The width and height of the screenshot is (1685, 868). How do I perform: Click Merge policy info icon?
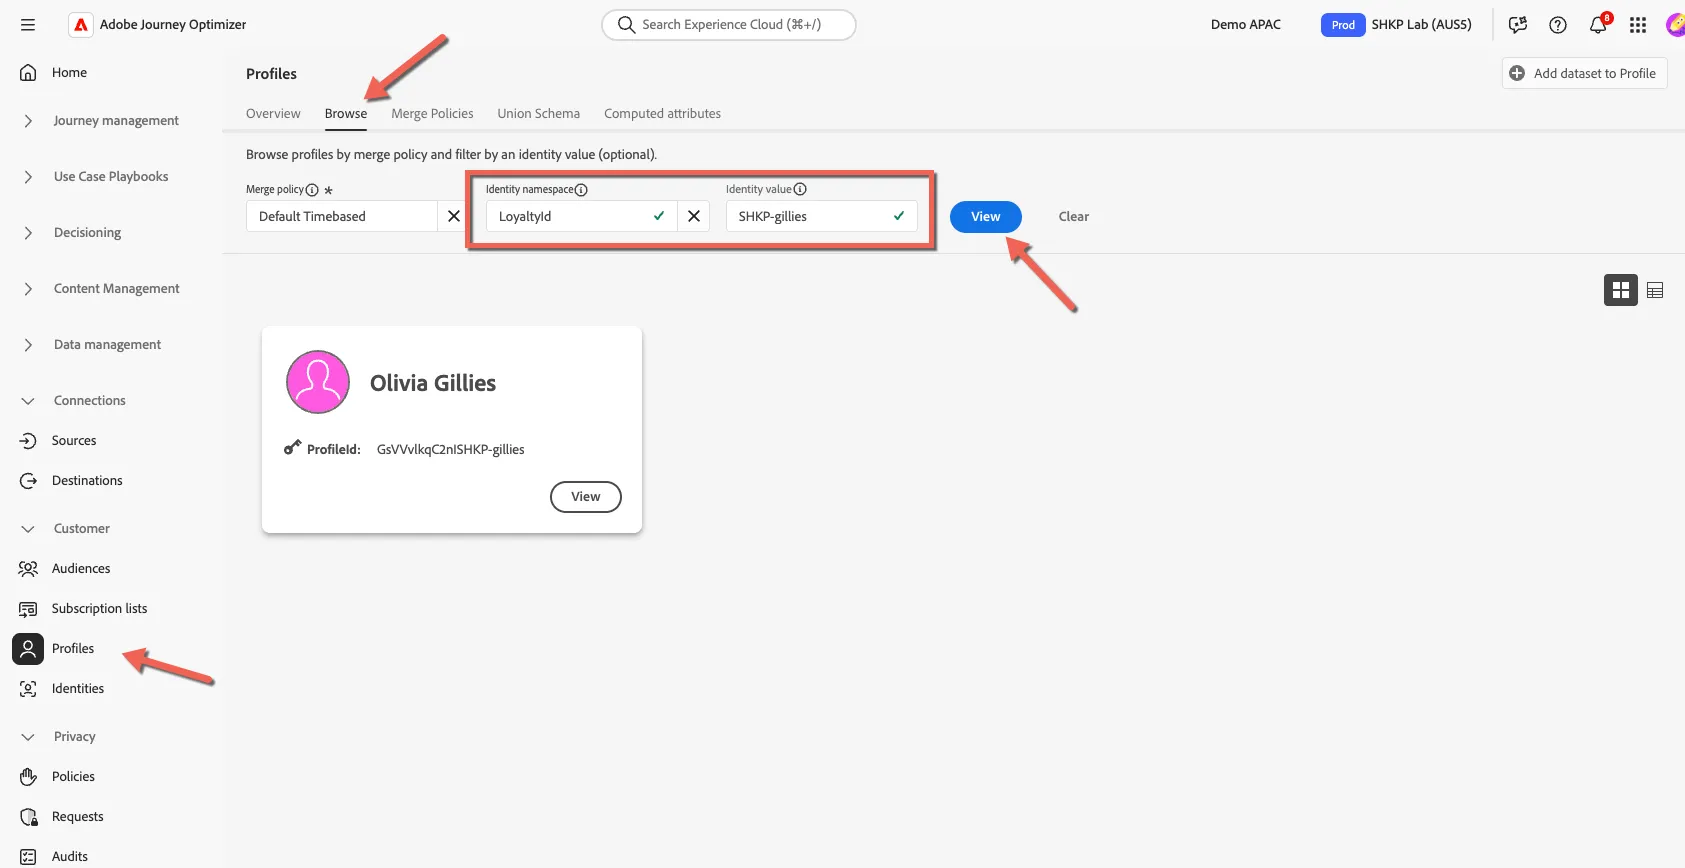click(x=312, y=190)
